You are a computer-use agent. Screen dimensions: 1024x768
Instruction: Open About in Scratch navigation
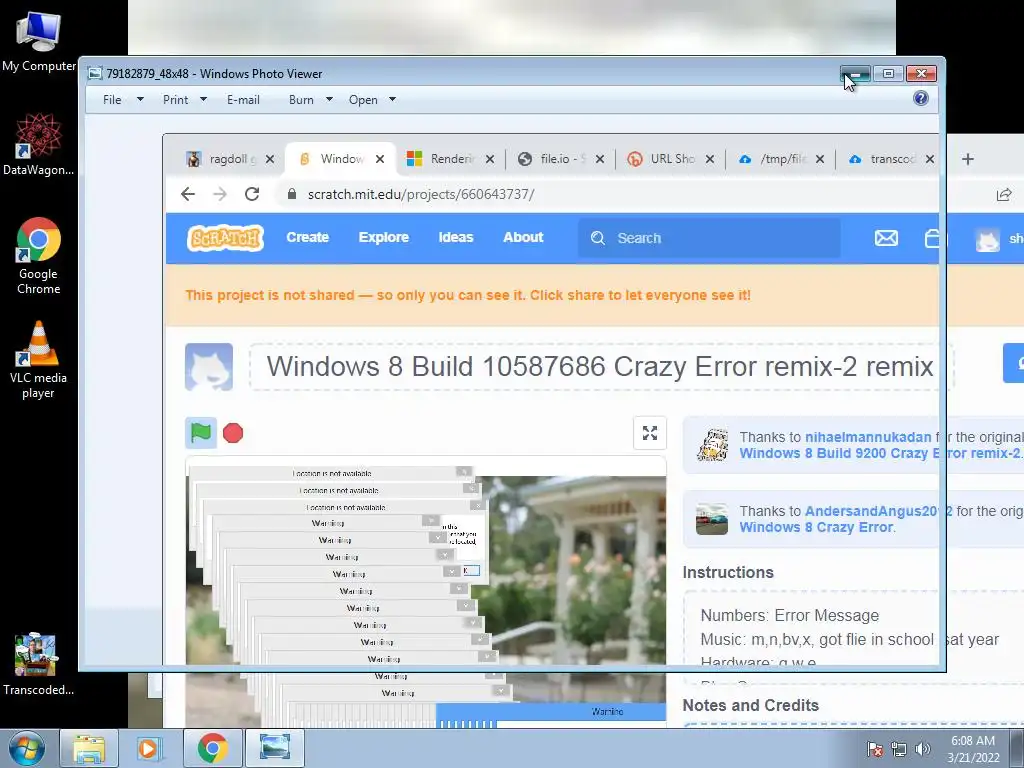click(523, 238)
